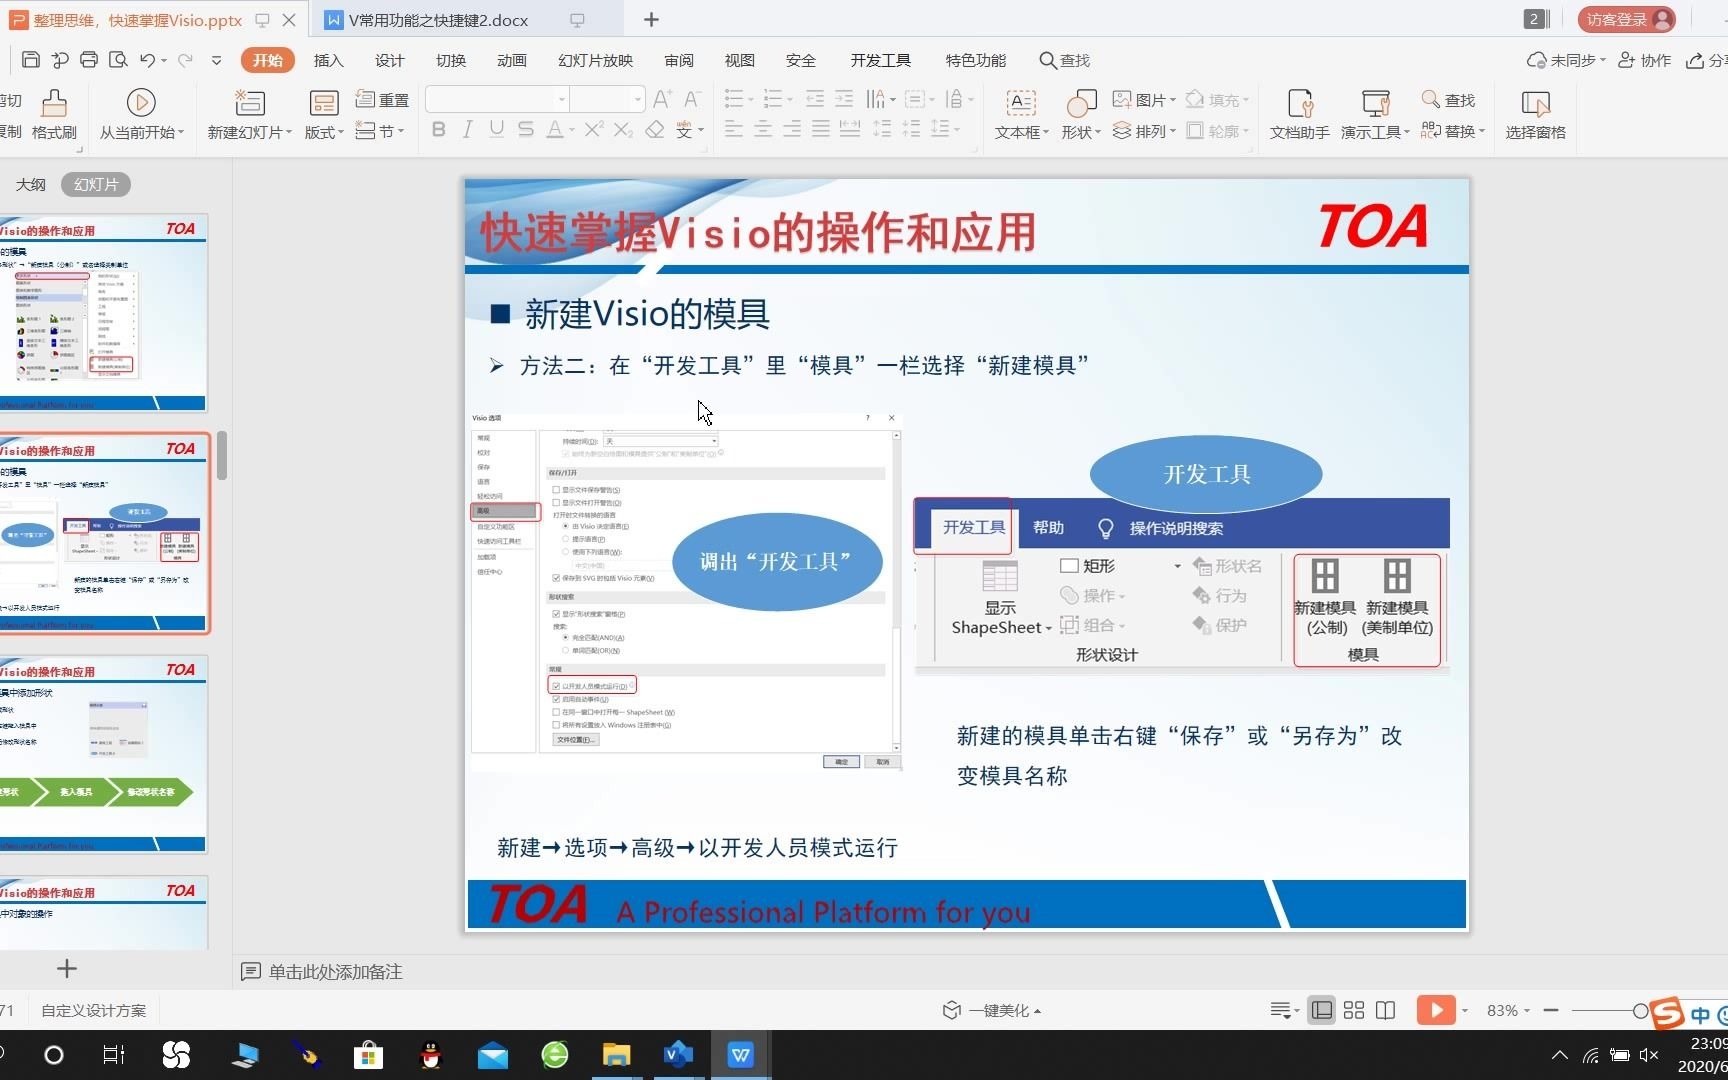
Task: Open the font name dropdown
Action: point(562,99)
